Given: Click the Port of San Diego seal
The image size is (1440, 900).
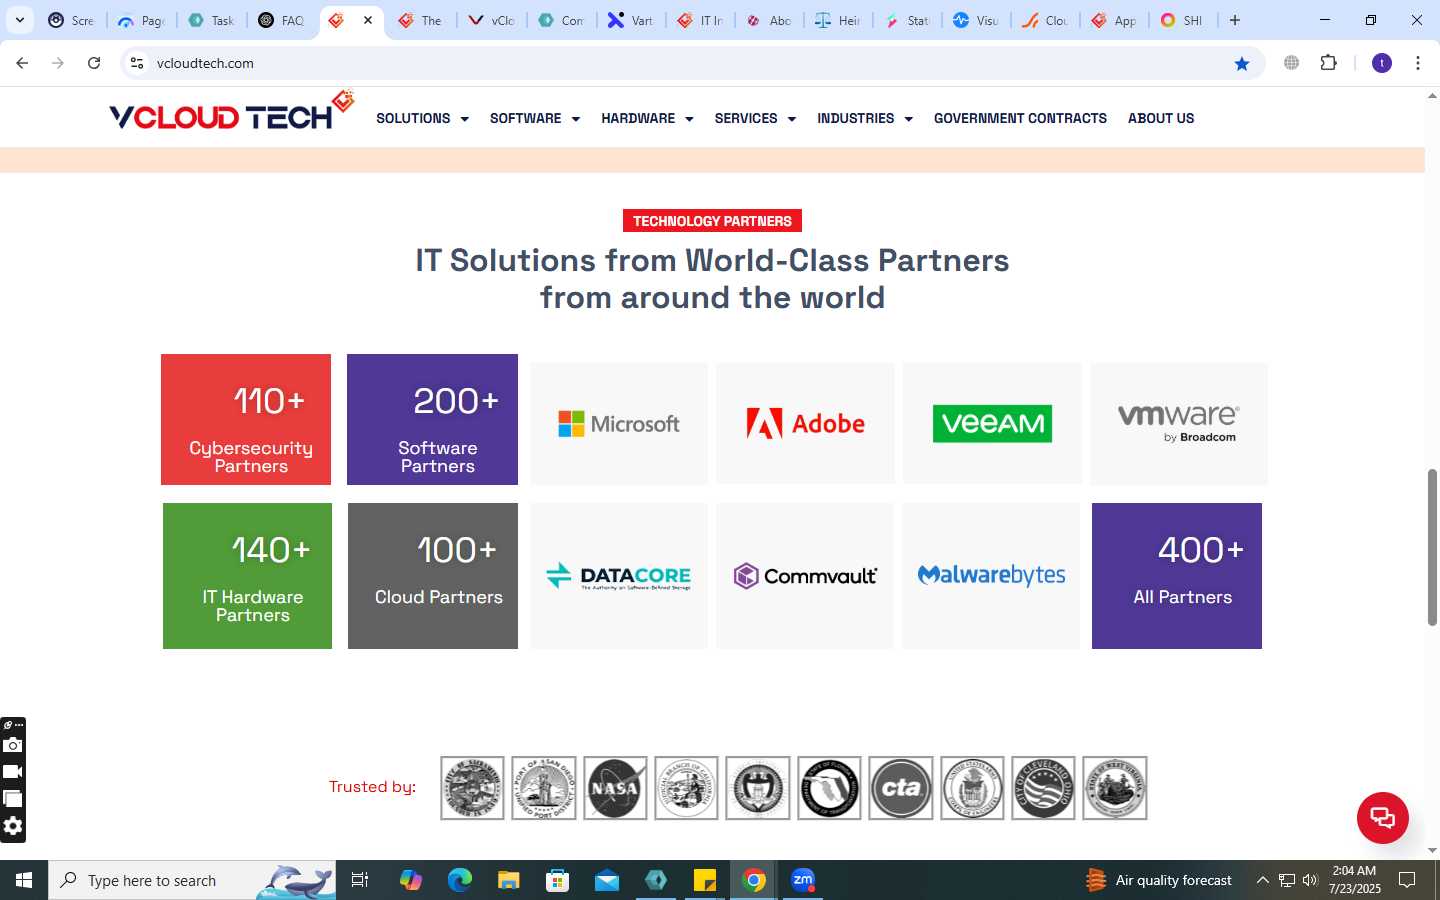Looking at the screenshot, I should click(x=544, y=788).
